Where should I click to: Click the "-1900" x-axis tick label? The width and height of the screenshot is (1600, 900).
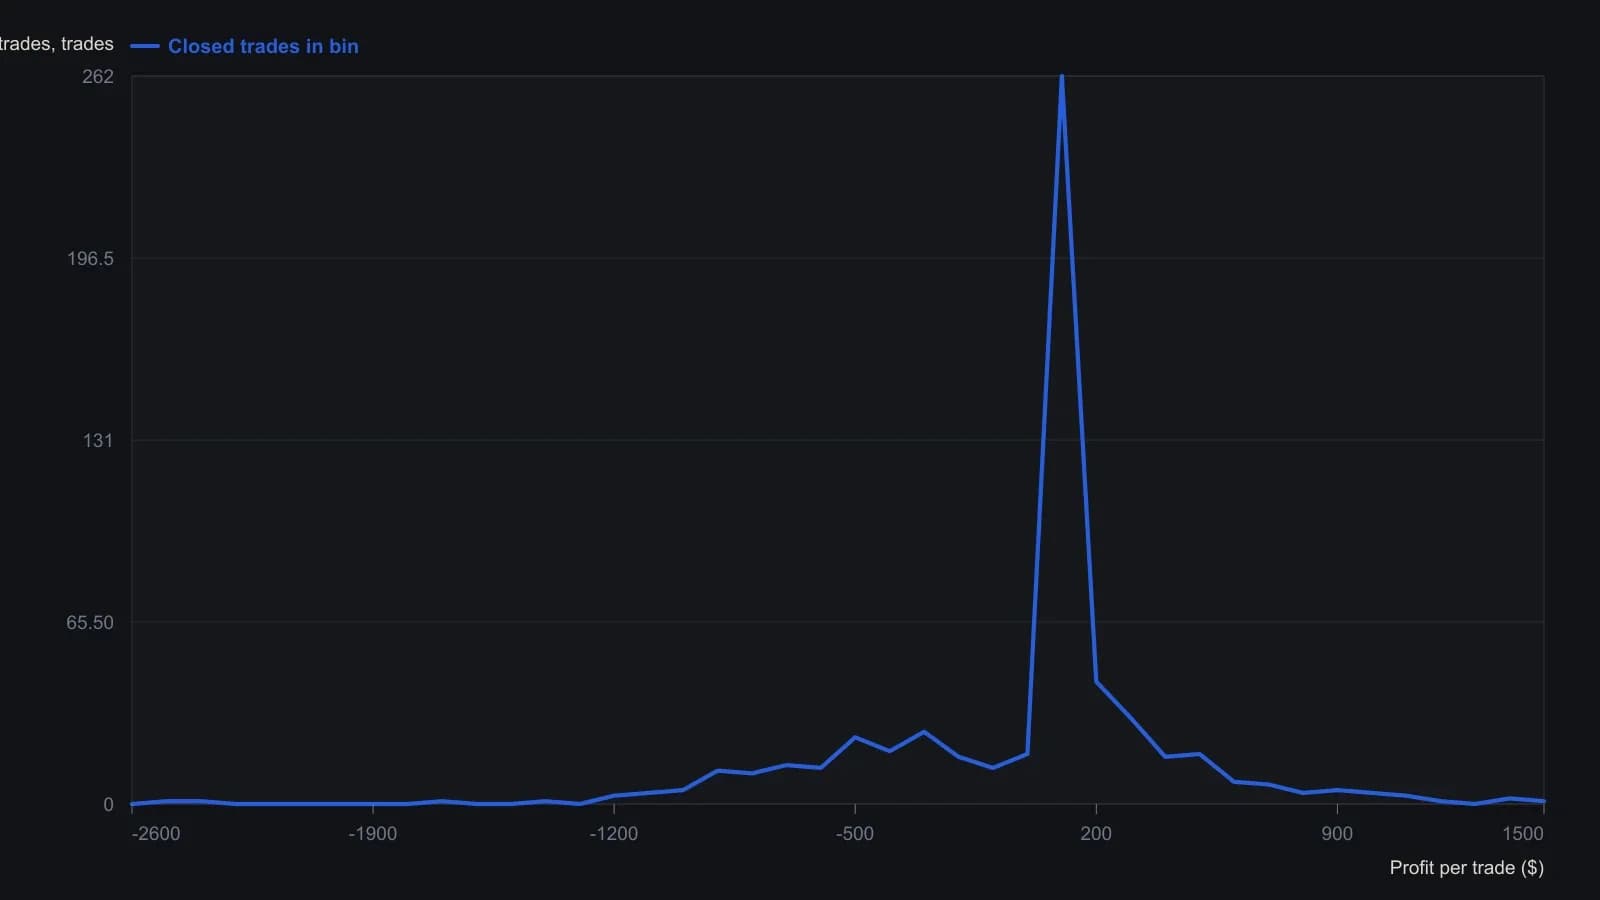coord(373,834)
